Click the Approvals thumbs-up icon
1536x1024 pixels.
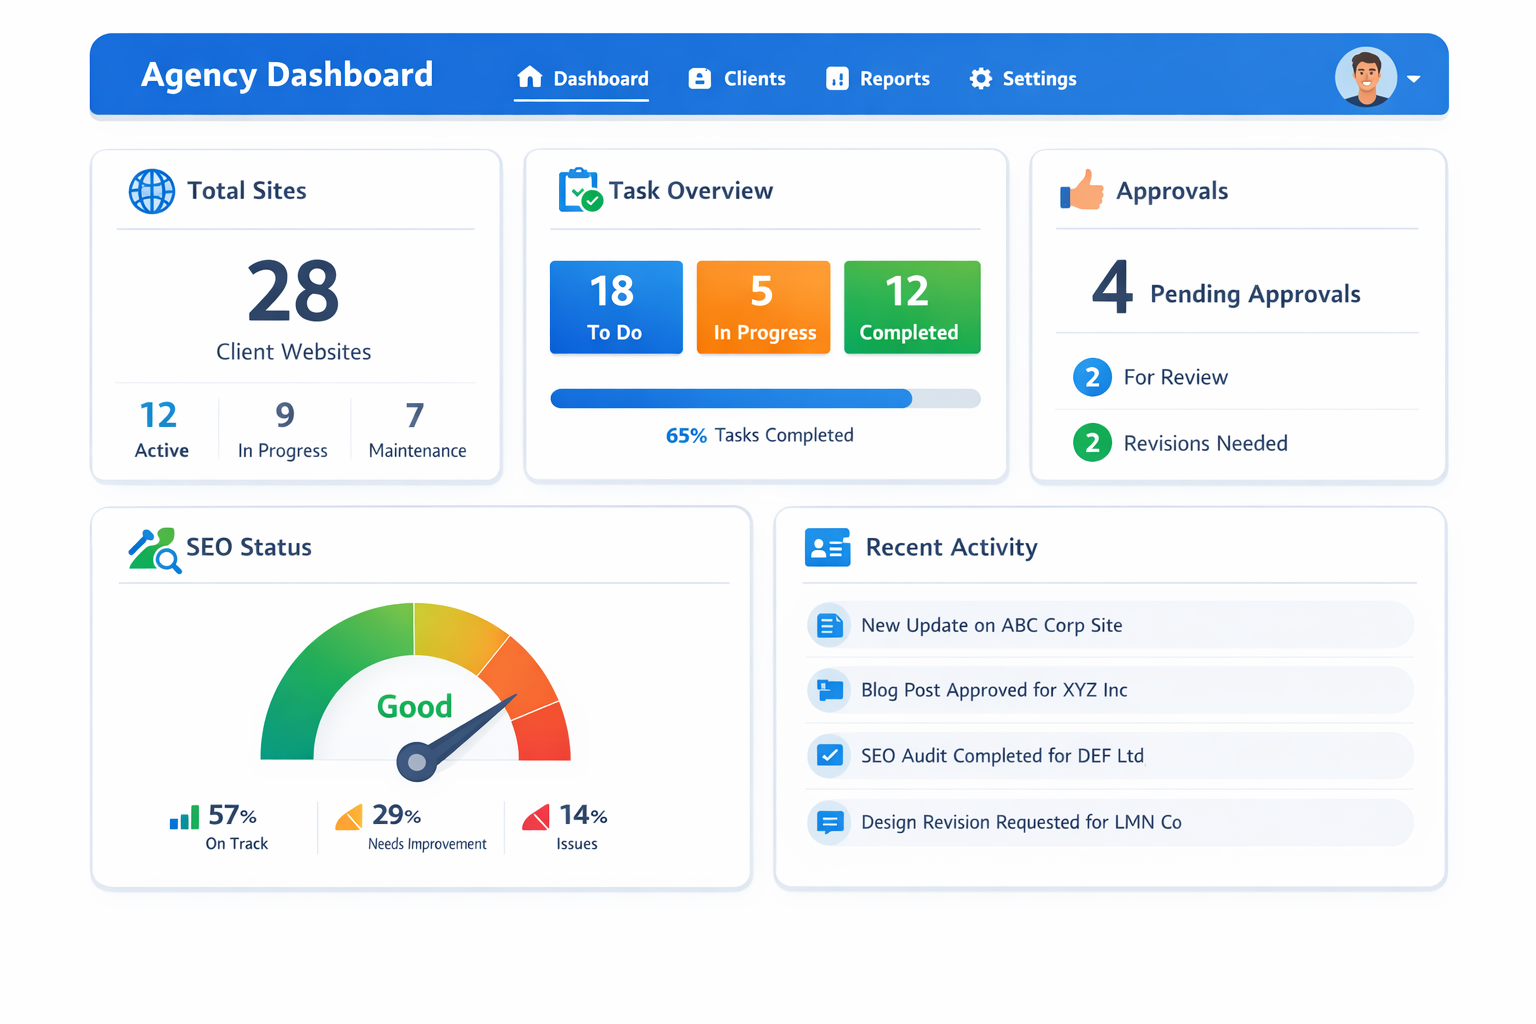[1082, 190]
